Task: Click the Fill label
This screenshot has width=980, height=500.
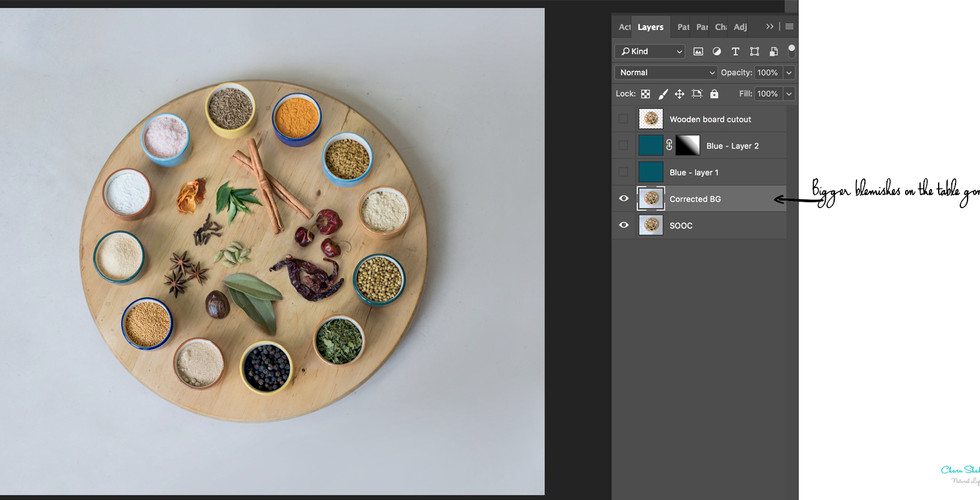Action: tap(746, 94)
